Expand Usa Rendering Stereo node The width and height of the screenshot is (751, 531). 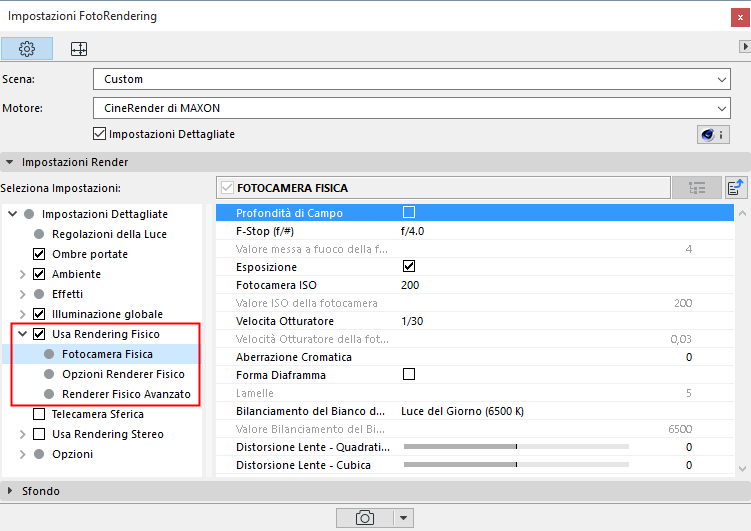(x=22, y=434)
